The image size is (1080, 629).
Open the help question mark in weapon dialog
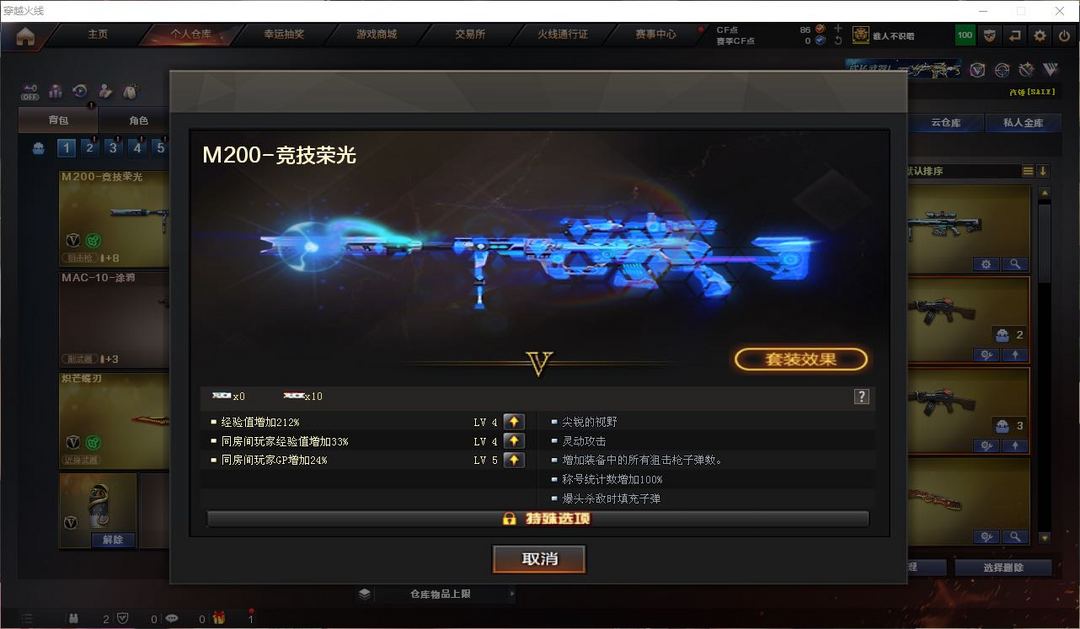(861, 396)
